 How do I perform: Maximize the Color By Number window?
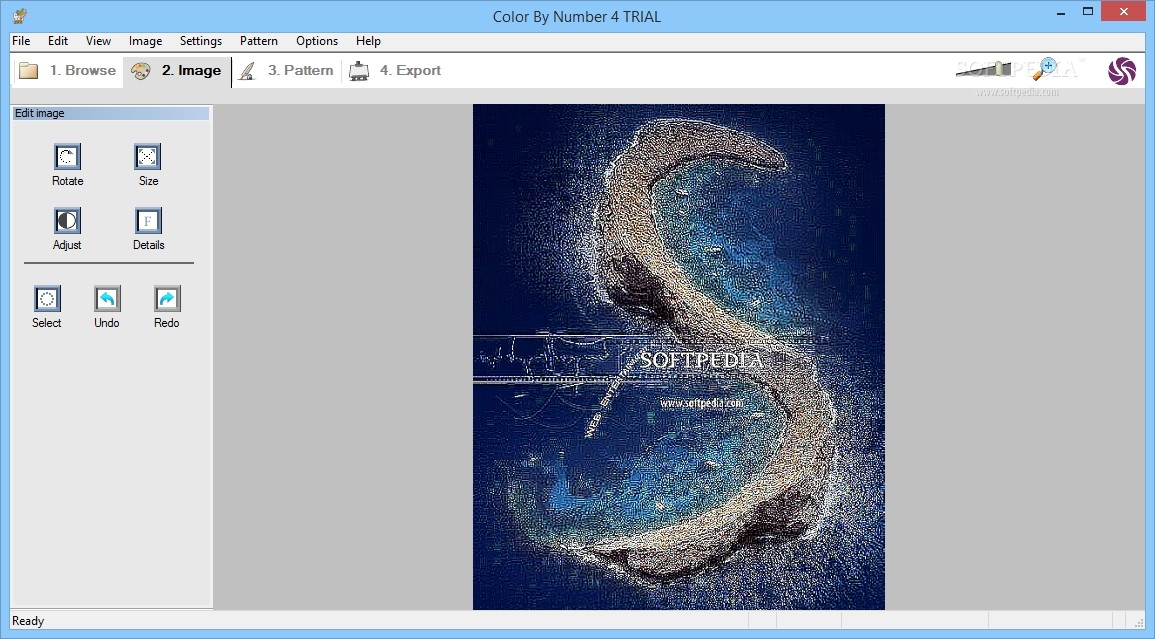1088,12
